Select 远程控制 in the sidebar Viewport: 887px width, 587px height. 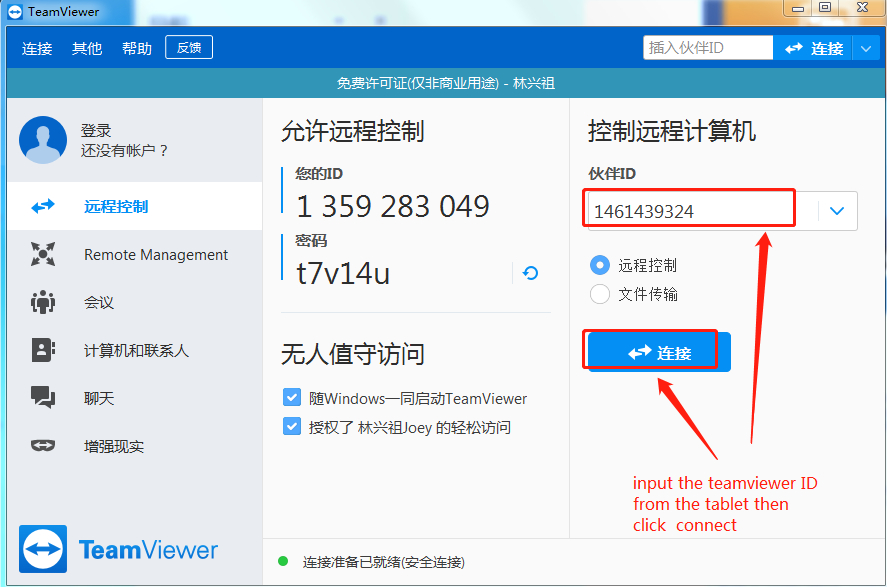[135, 206]
